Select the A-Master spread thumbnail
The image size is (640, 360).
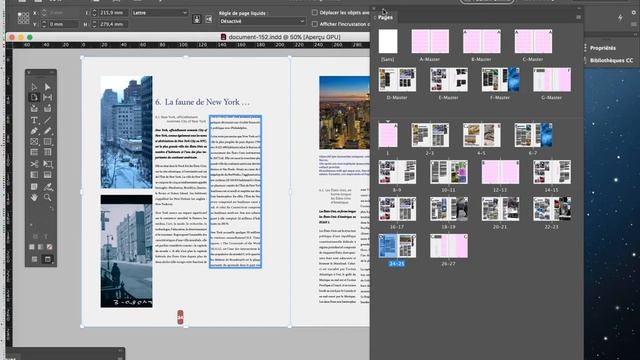tap(430, 41)
